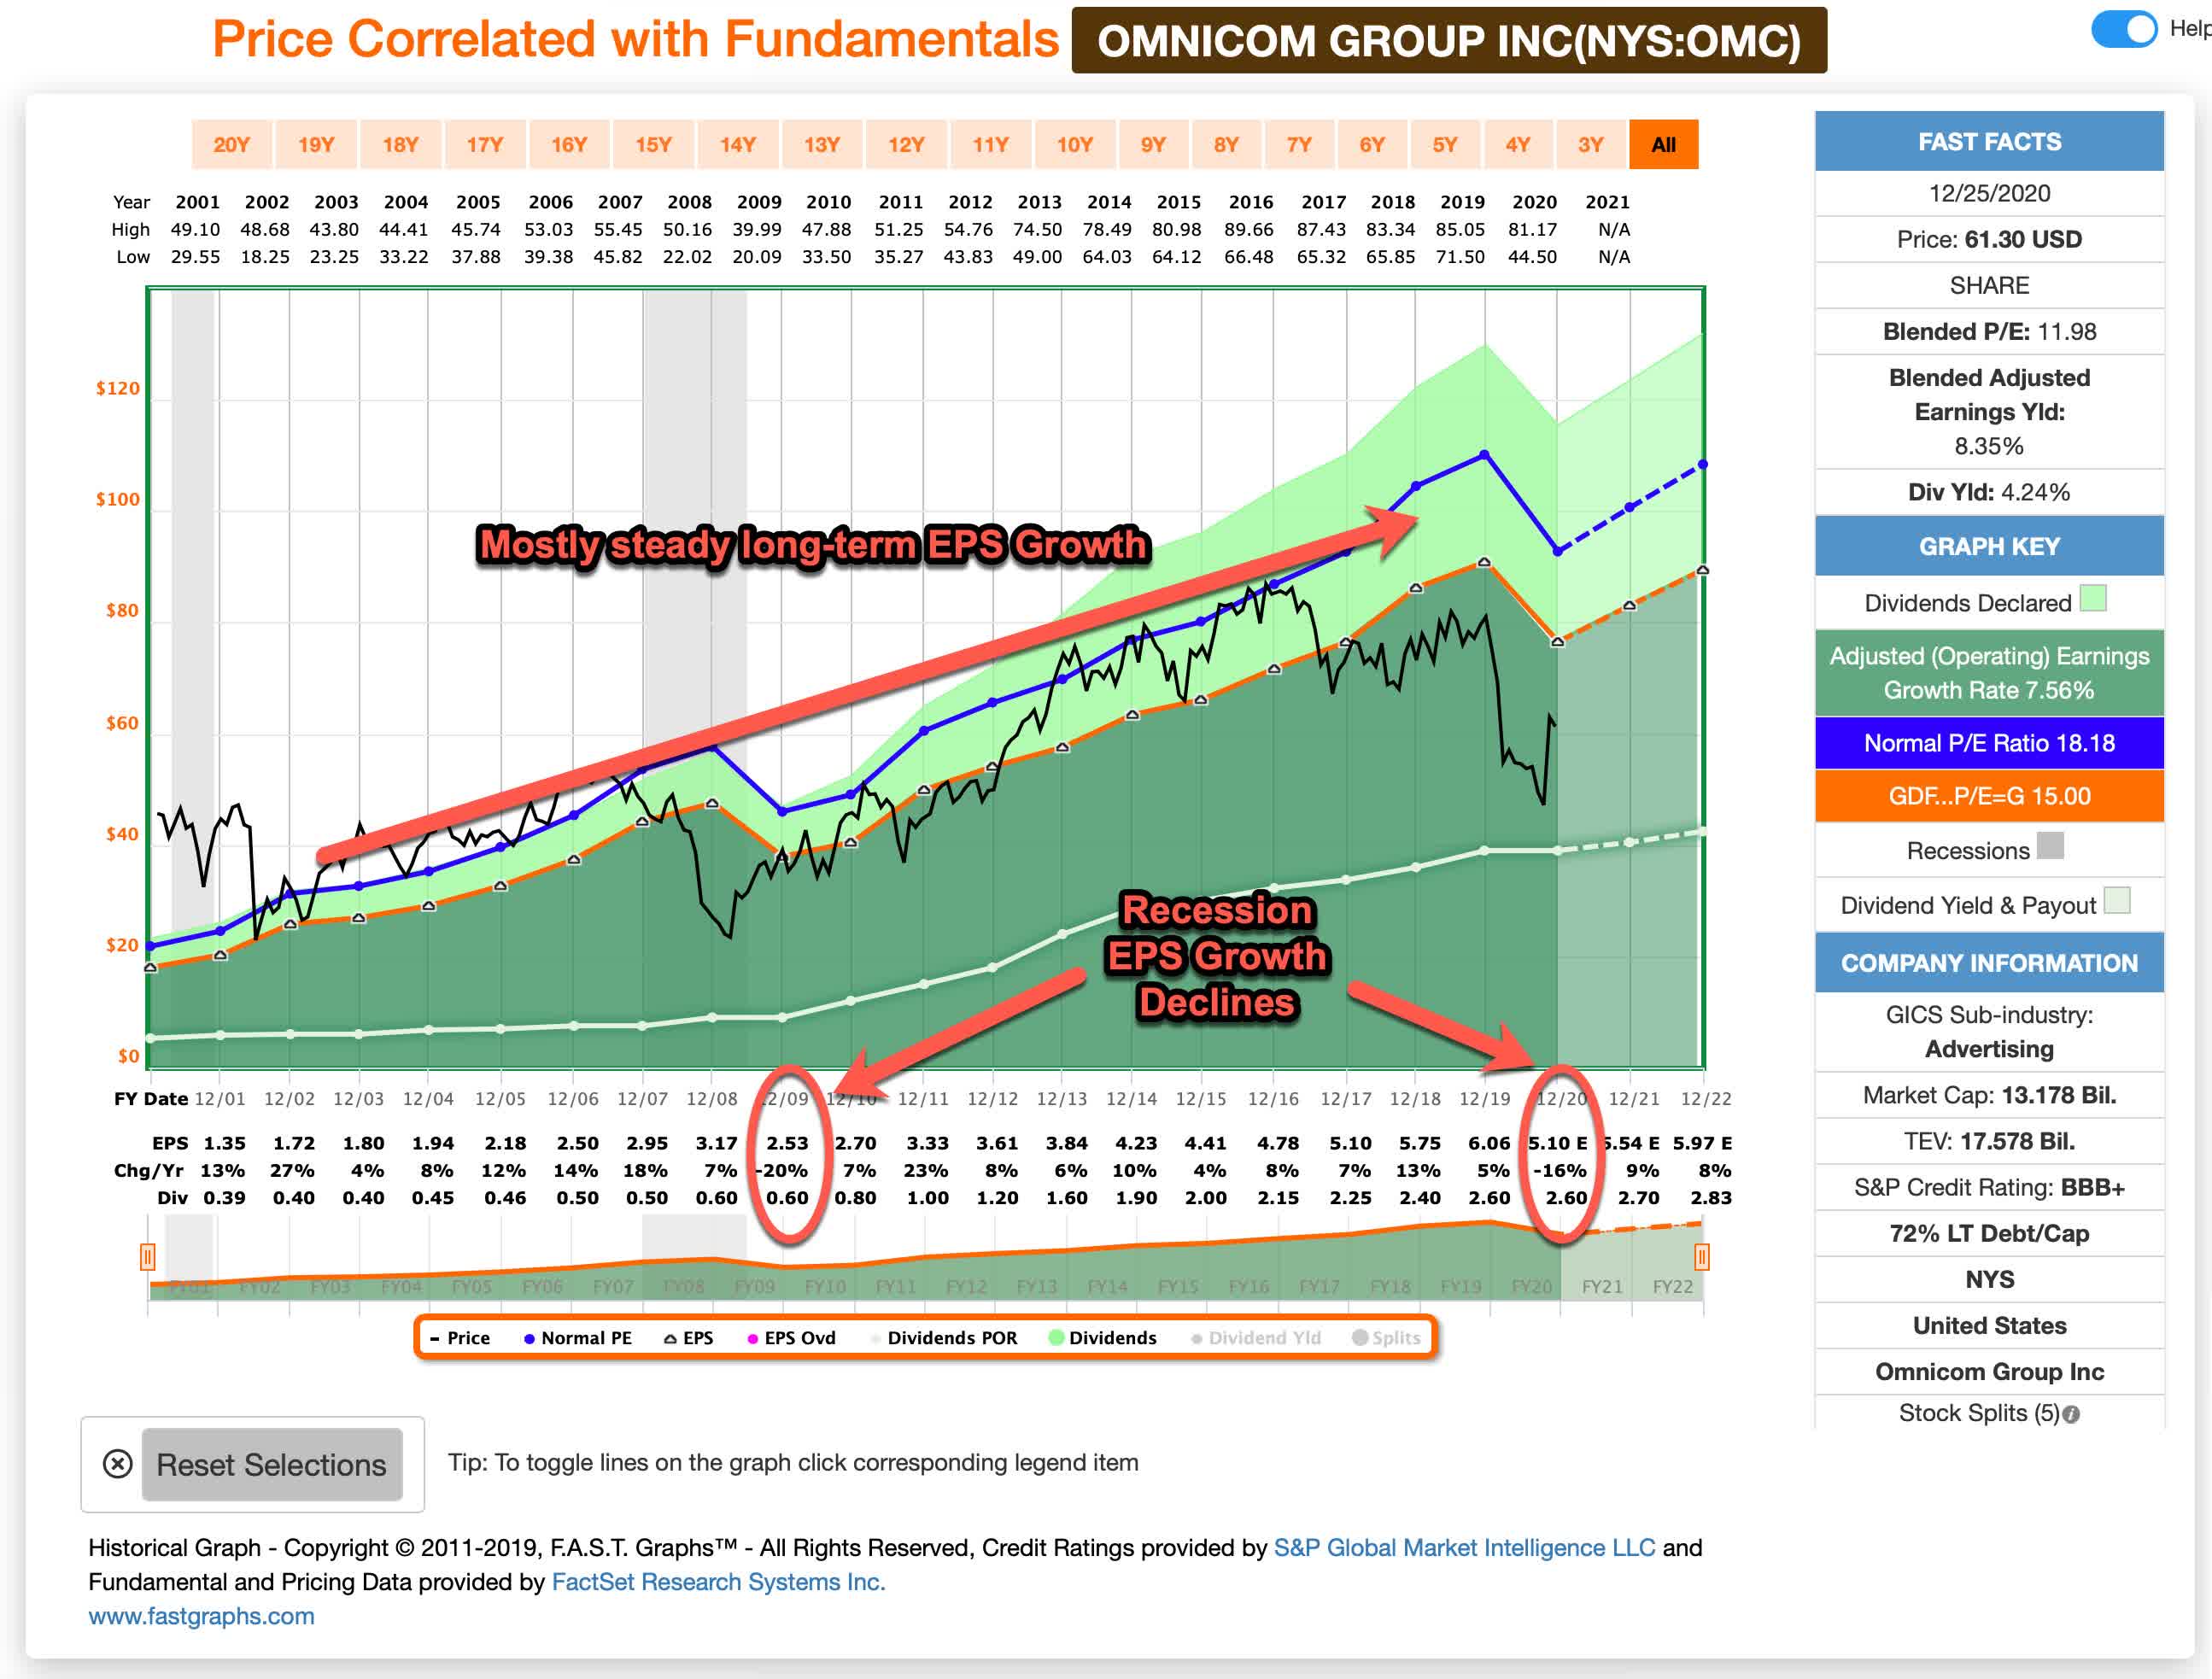Select the 20Y time range tab

tap(231, 144)
